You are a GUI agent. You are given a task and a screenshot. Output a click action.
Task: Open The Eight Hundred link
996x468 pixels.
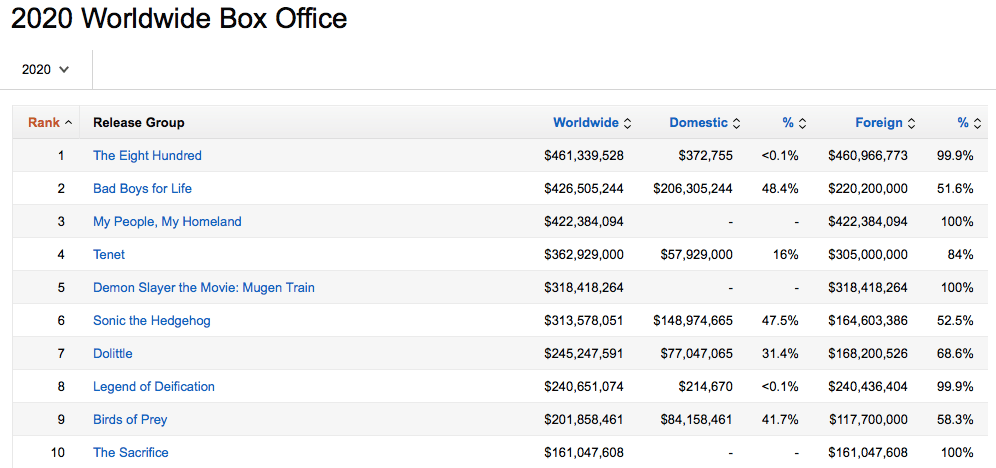pyautogui.click(x=147, y=156)
